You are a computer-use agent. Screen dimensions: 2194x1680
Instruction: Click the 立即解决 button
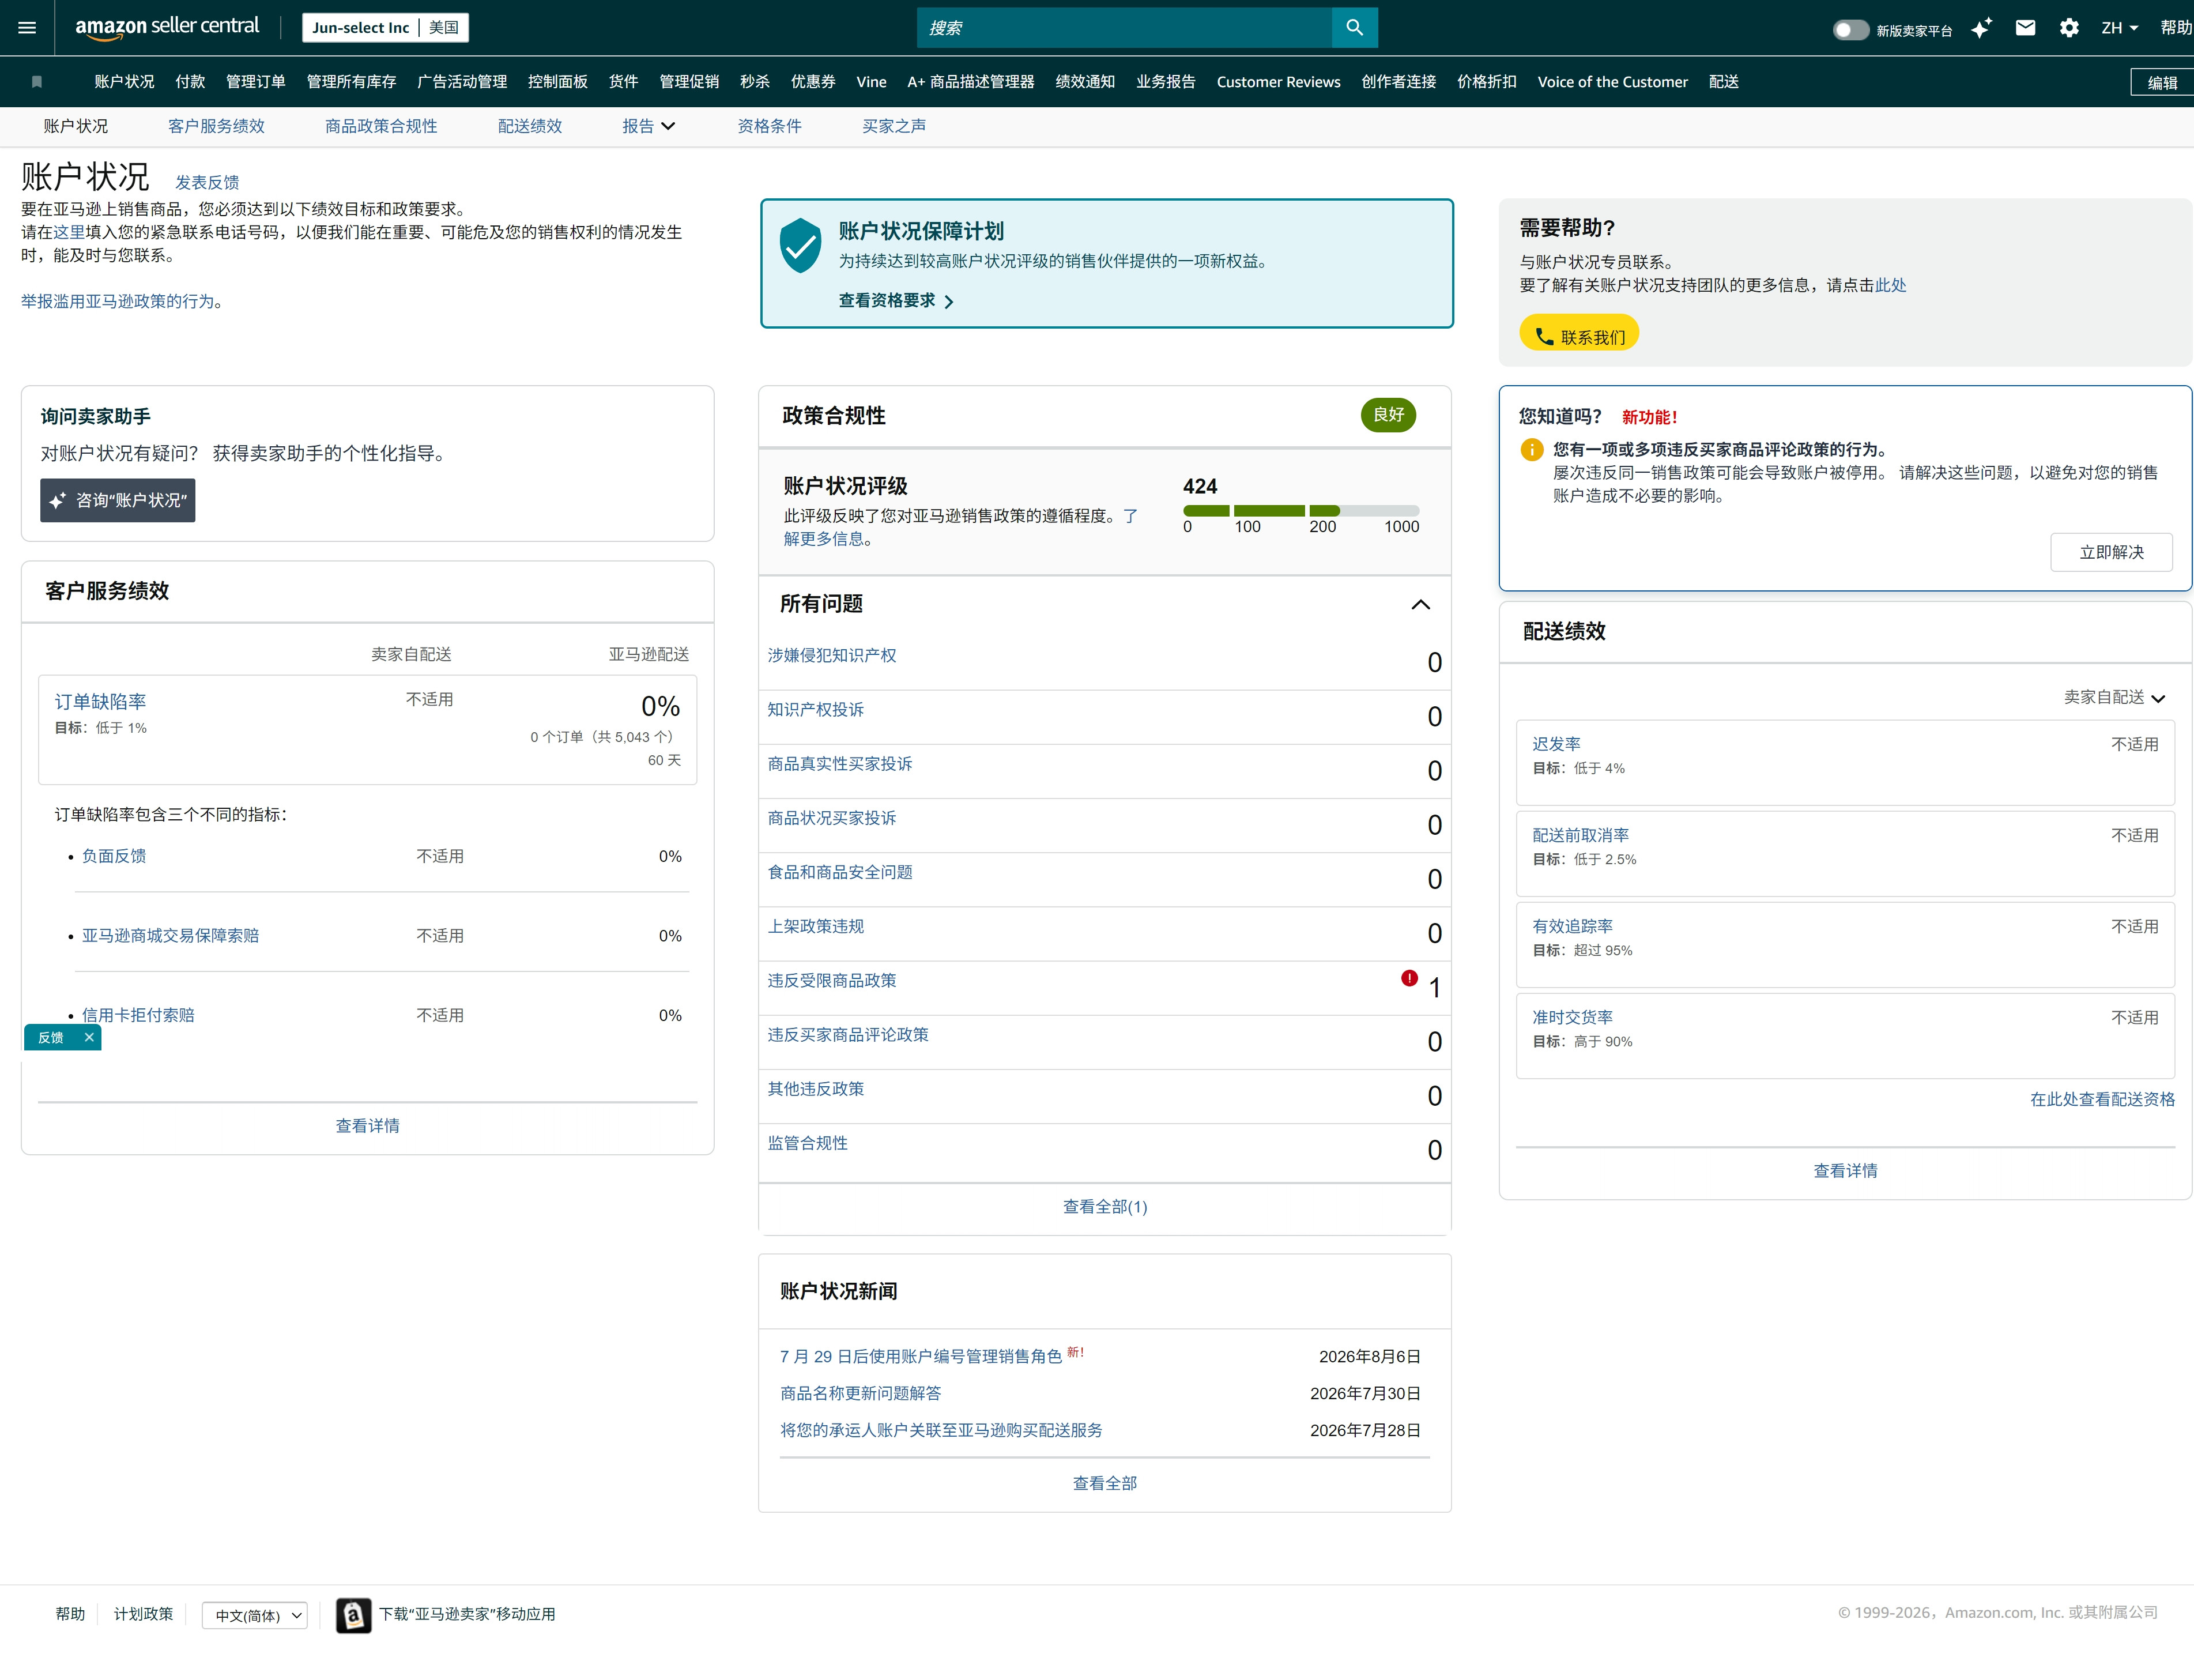coord(2111,552)
